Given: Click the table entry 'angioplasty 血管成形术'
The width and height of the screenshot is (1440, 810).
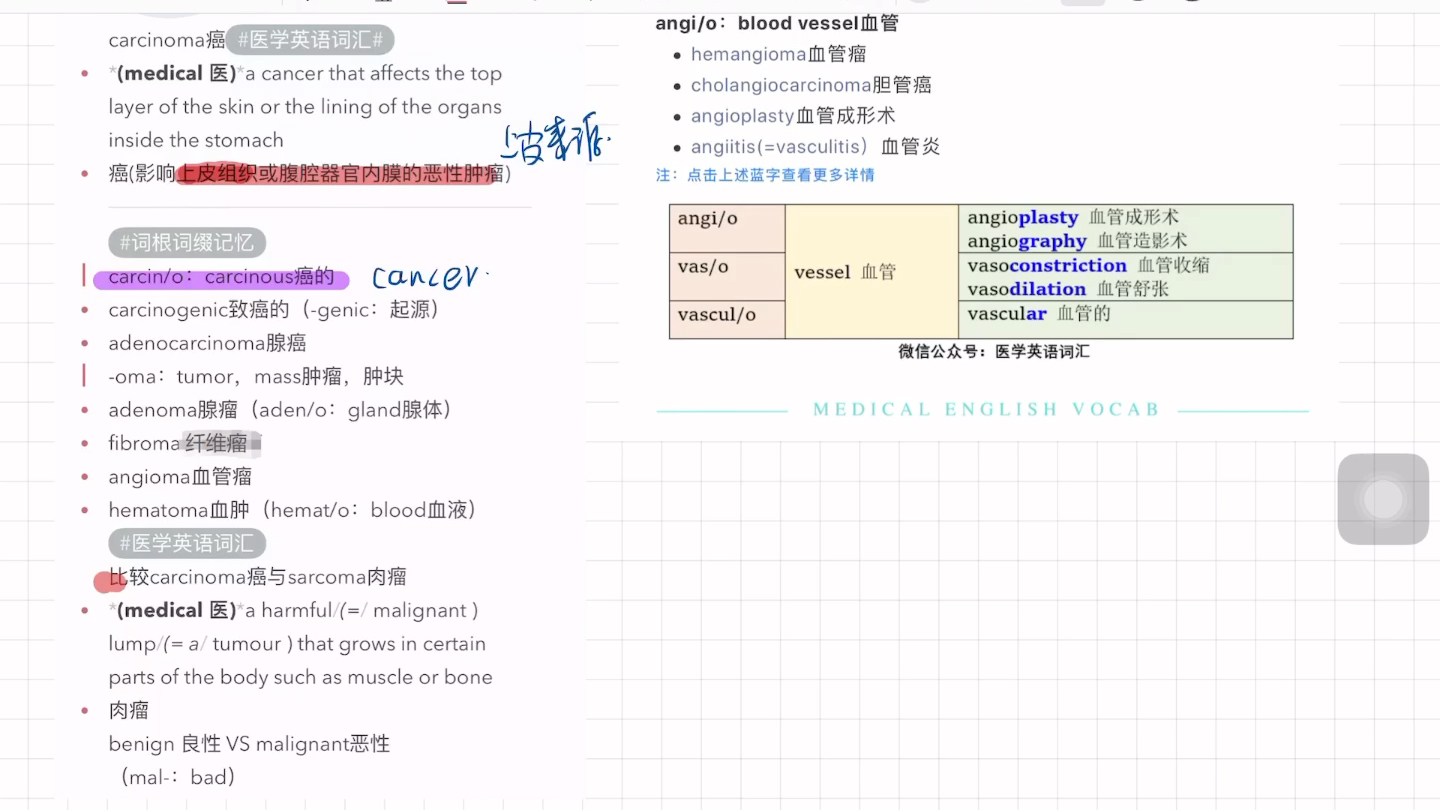Looking at the screenshot, I should (1073, 217).
